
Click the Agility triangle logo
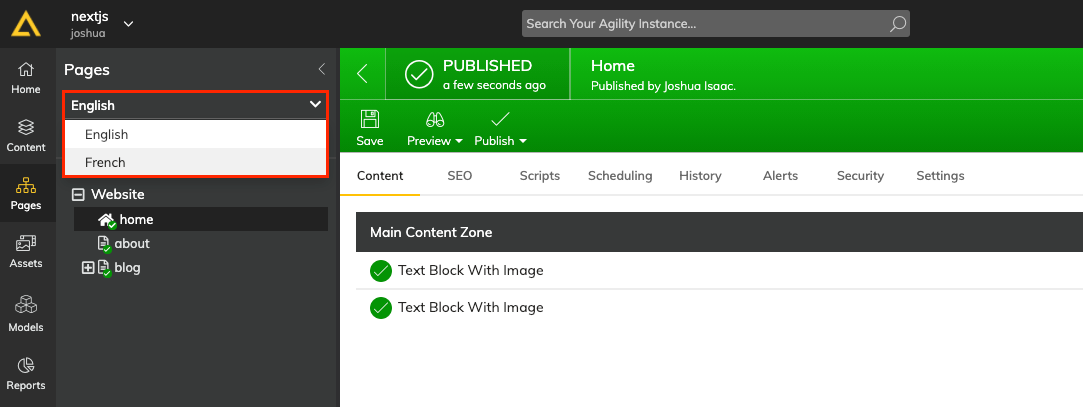click(x=26, y=23)
